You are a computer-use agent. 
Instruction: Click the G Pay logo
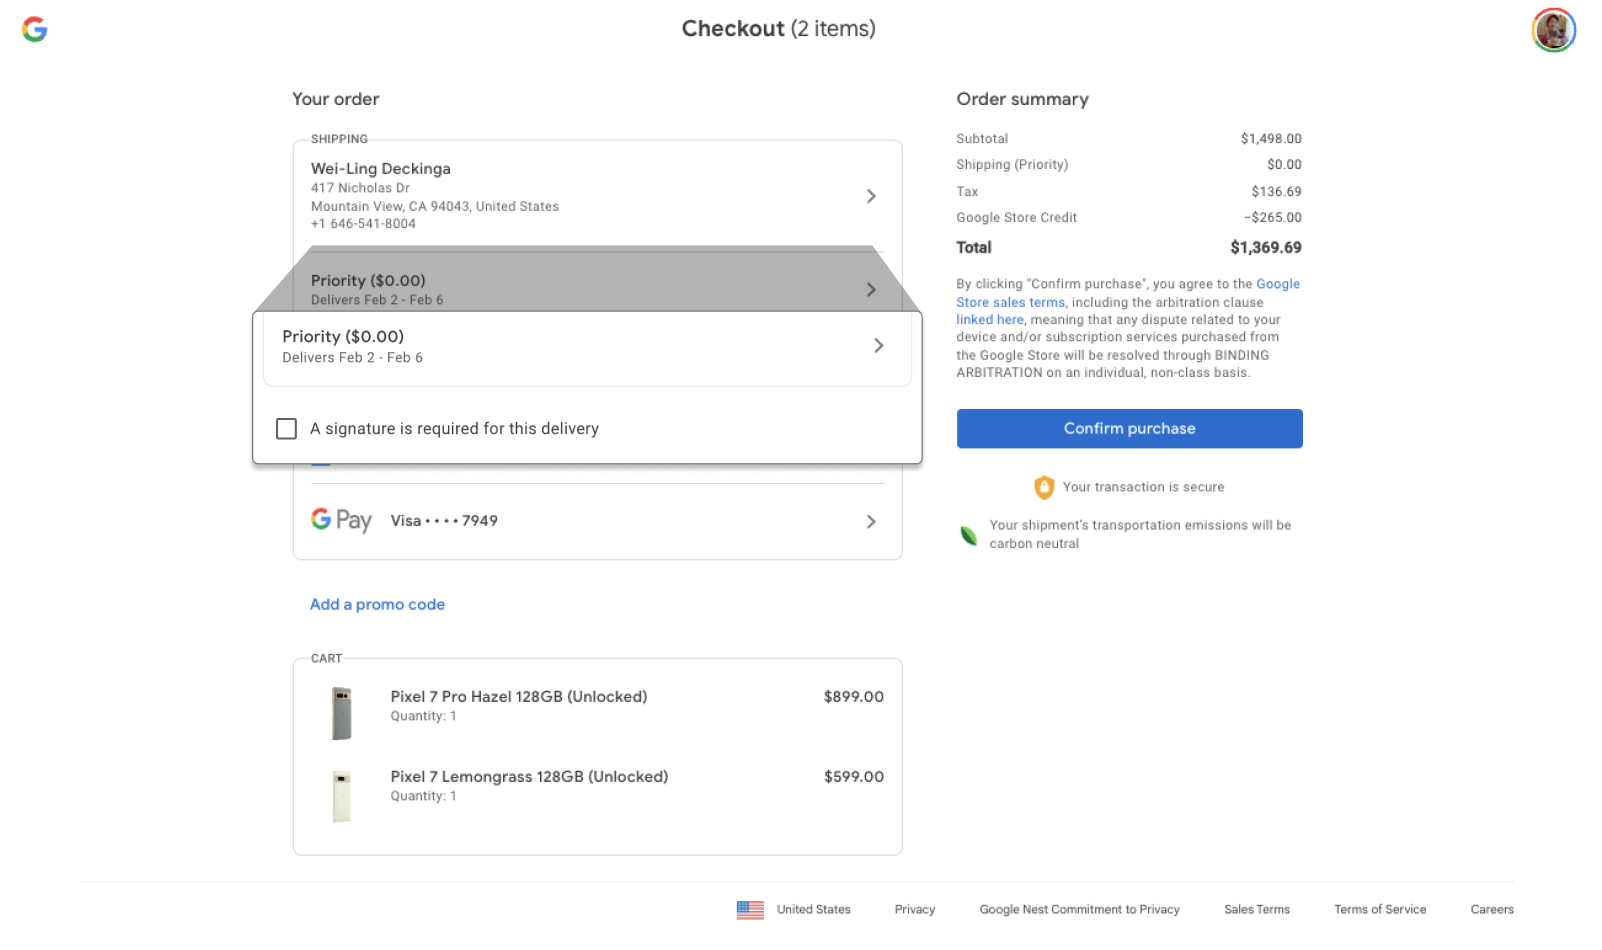(x=341, y=520)
